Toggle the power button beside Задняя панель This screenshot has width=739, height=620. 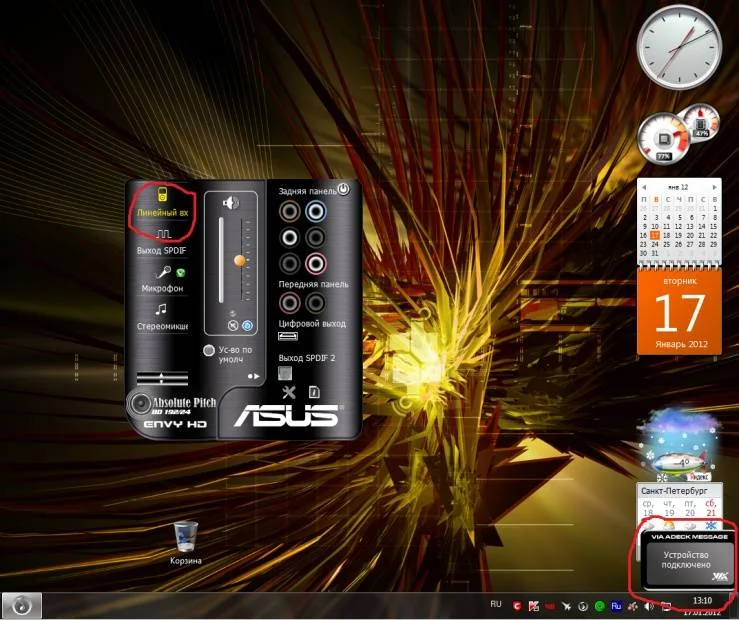(344, 189)
